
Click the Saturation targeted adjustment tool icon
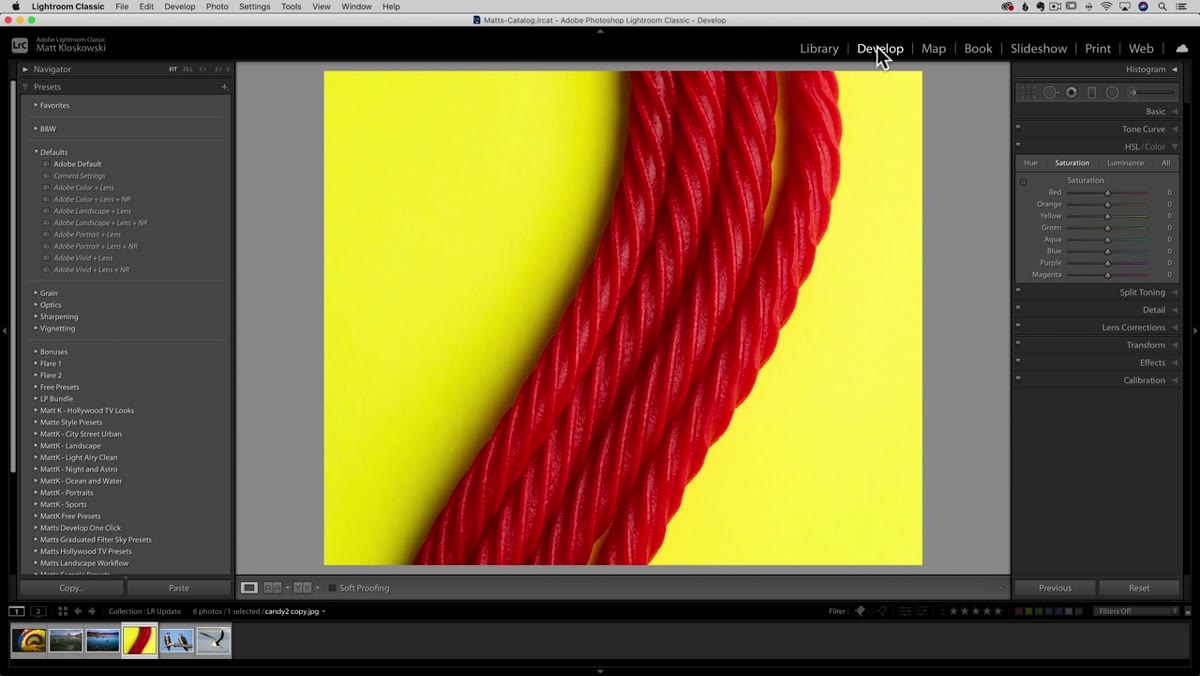click(x=1023, y=182)
